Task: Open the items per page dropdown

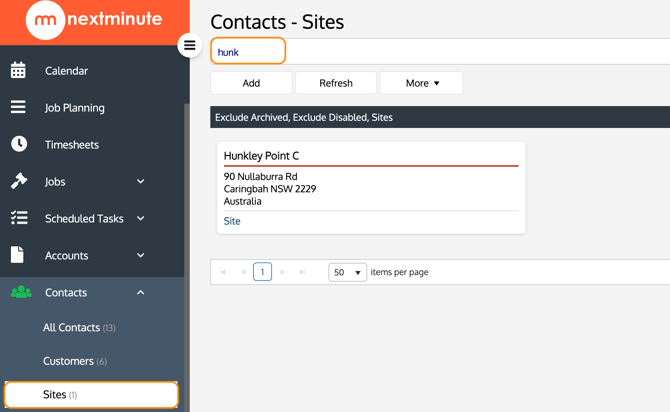Action: [347, 272]
